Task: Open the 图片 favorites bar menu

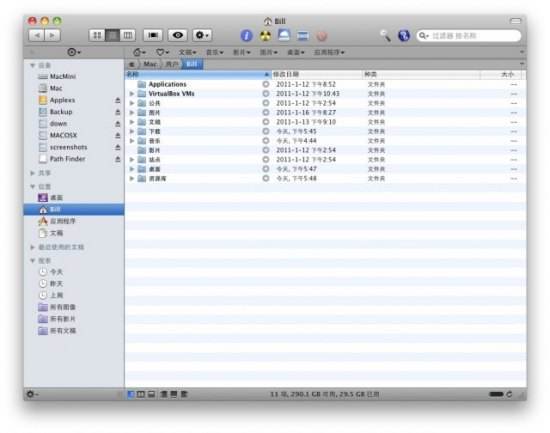Action: pyautogui.click(x=268, y=52)
